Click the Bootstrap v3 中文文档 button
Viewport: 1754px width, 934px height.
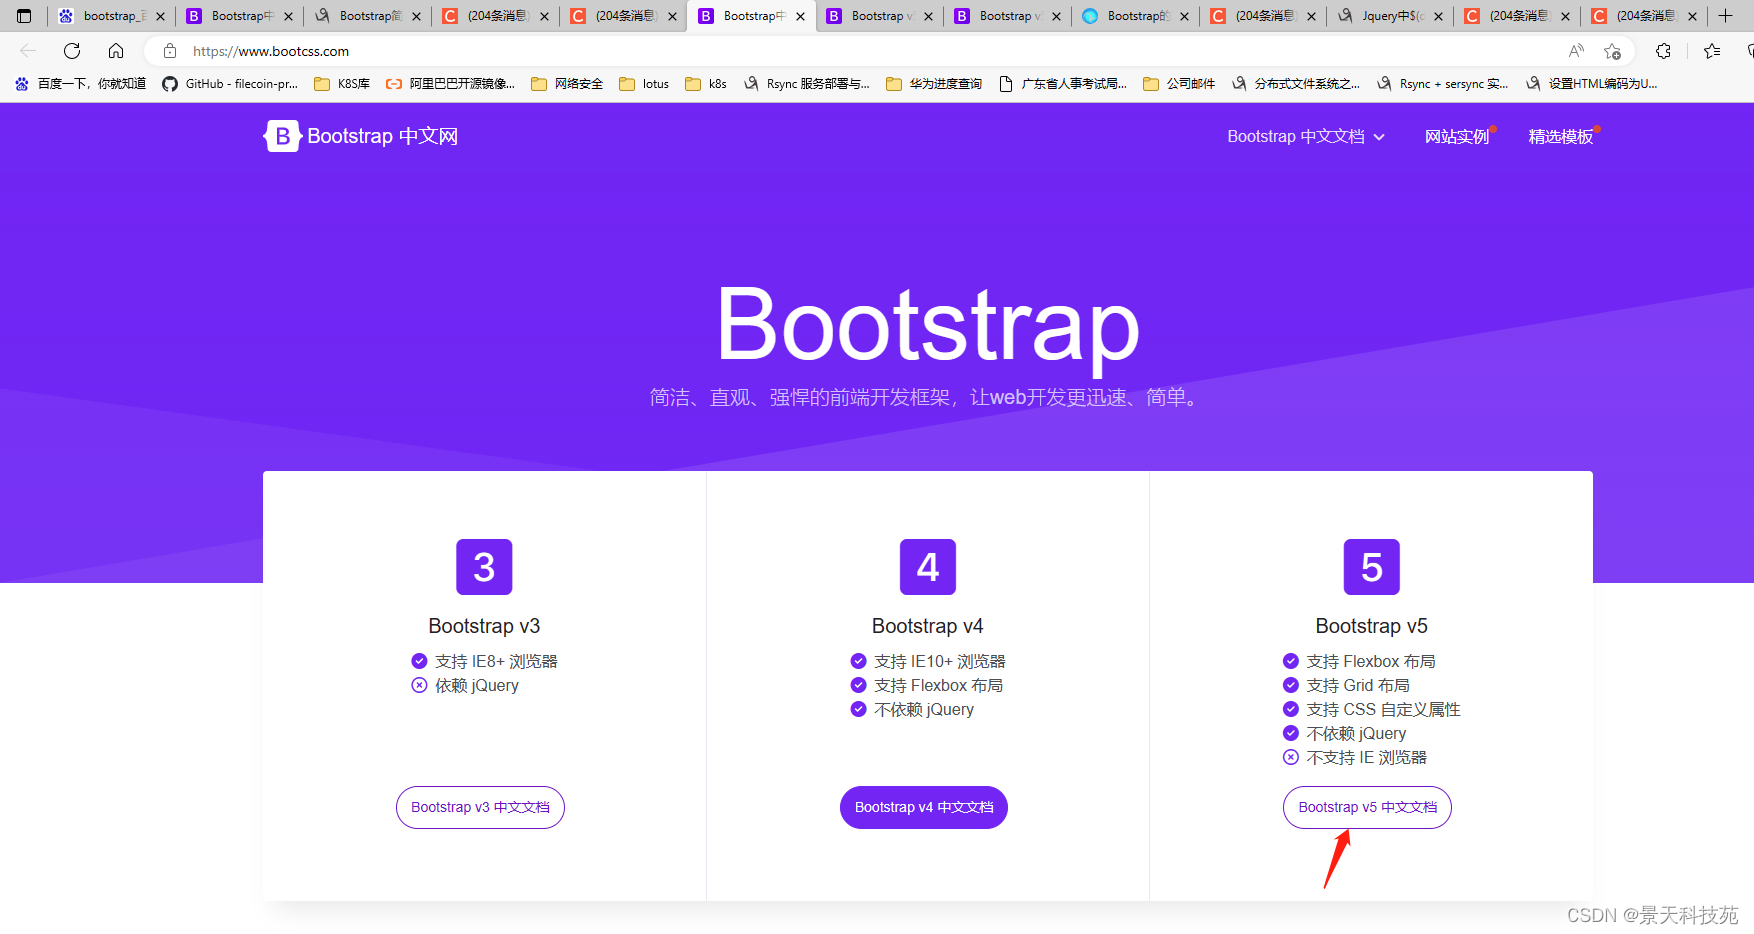click(x=480, y=807)
